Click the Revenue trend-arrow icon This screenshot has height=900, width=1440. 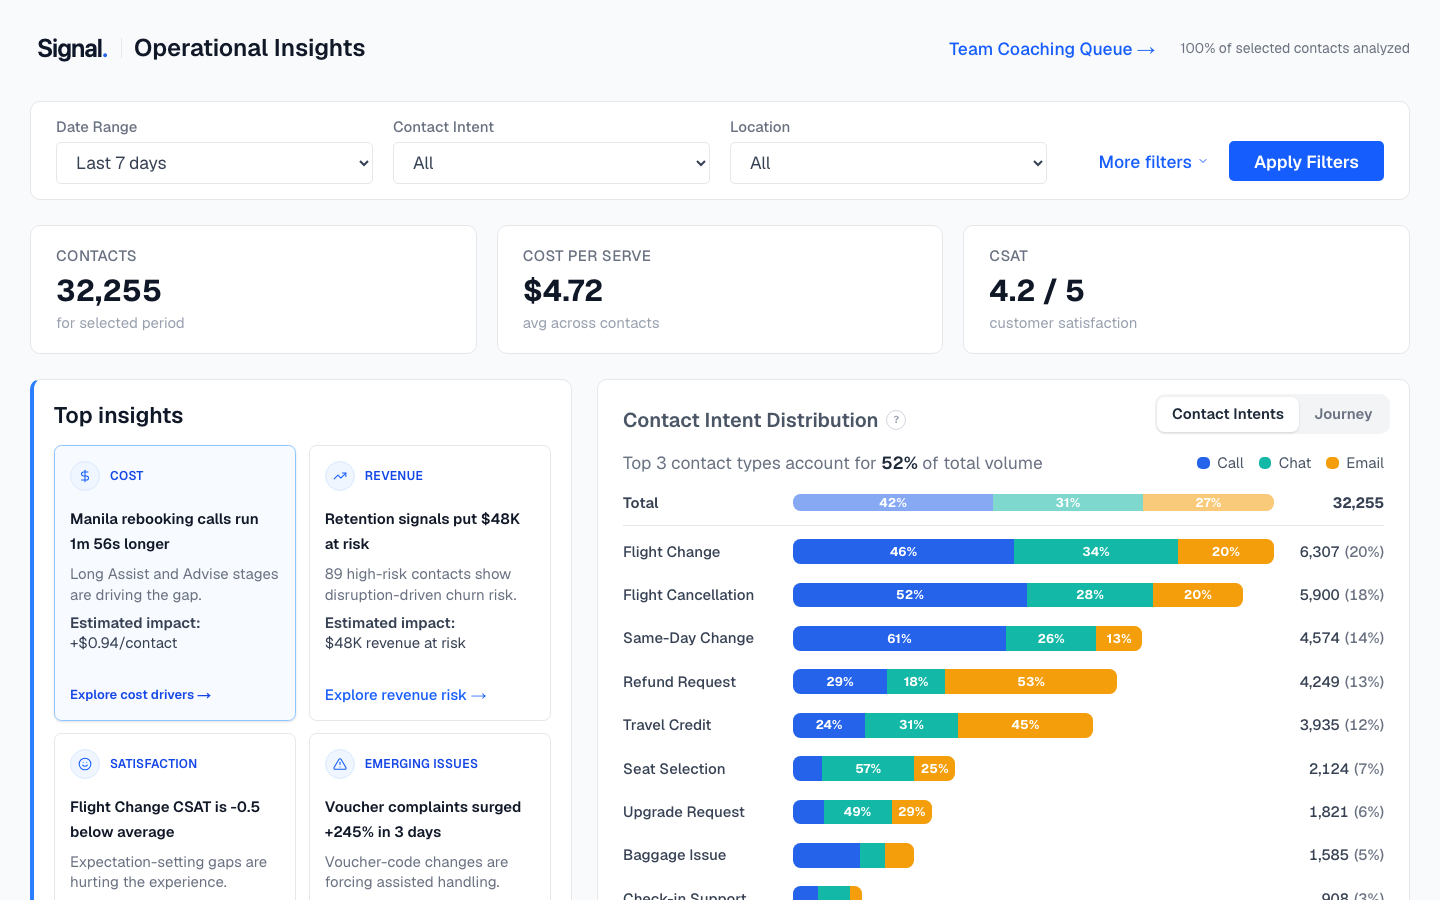click(x=340, y=476)
